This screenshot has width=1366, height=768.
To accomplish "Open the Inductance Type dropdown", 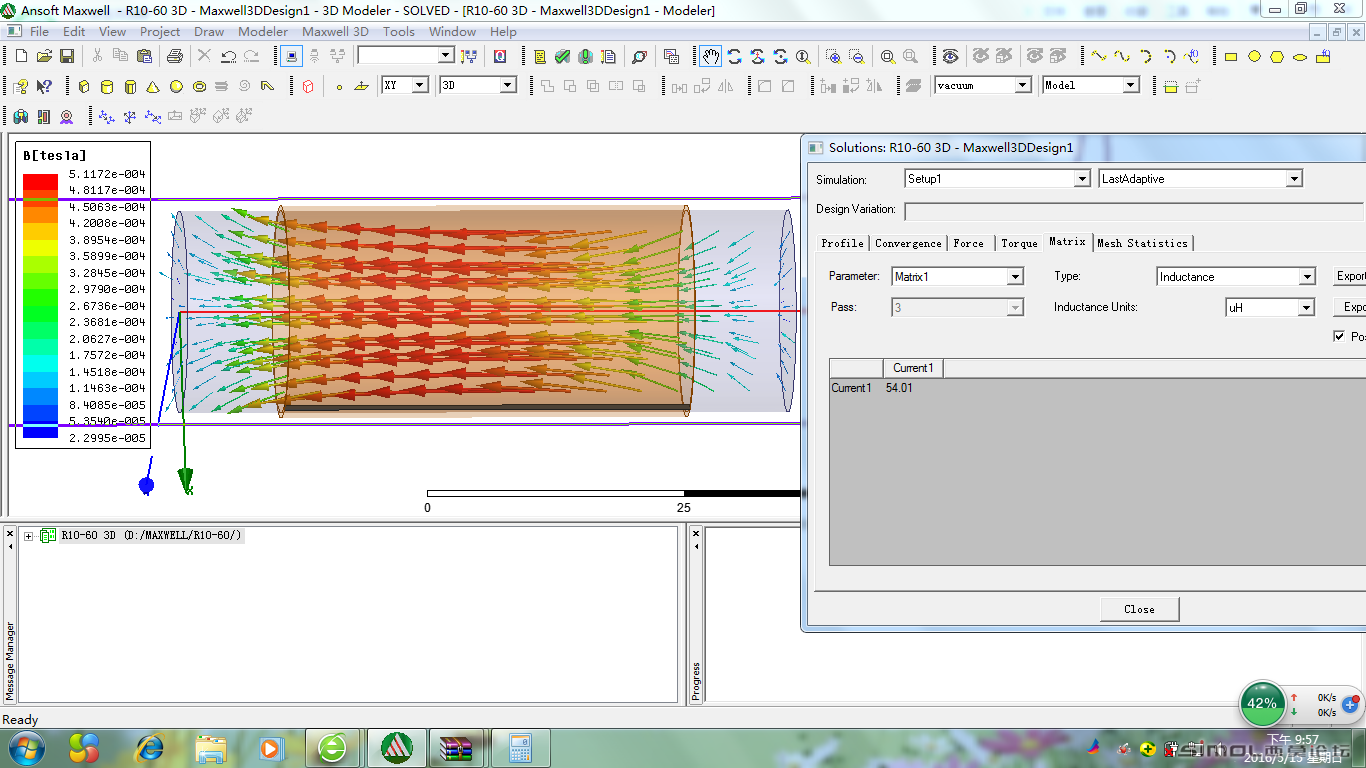I will [1307, 277].
